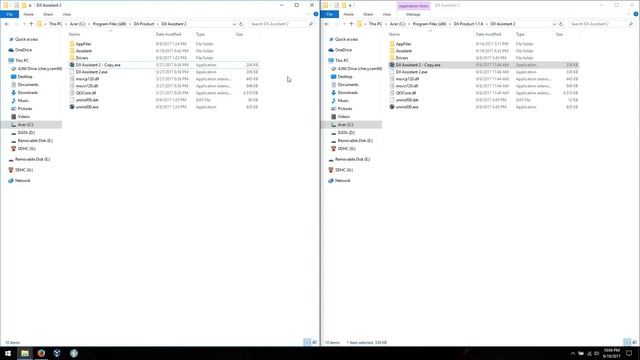
Task: Open Home ribbon tab in right window
Action: [349, 14]
